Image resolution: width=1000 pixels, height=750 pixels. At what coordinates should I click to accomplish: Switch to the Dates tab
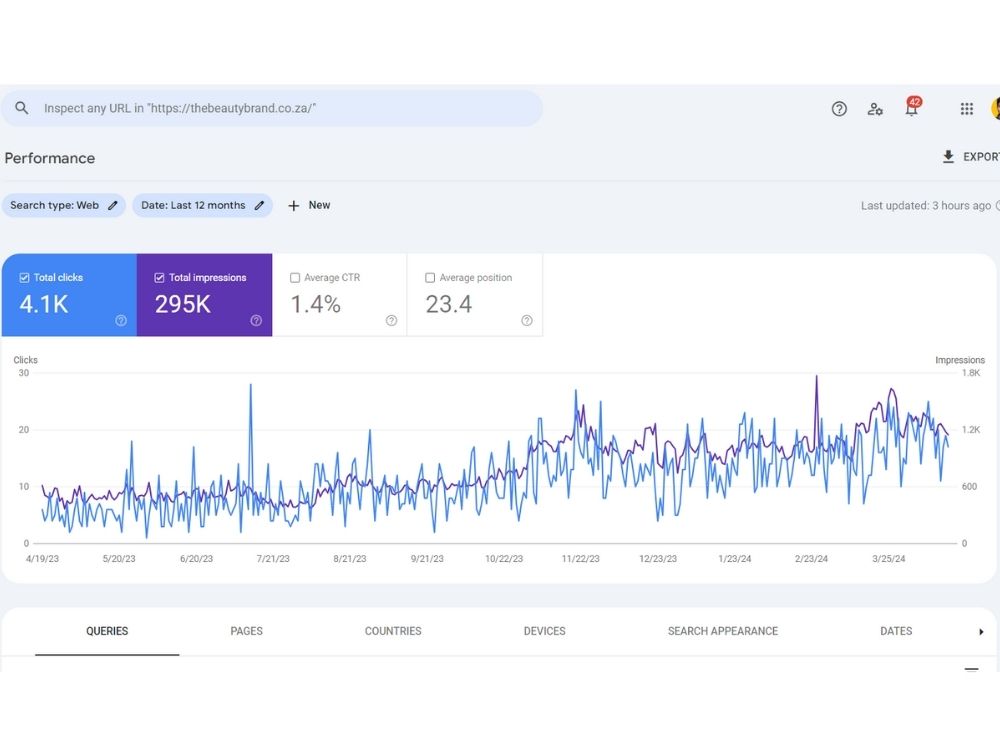pyautogui.click(x=896, y=631)
